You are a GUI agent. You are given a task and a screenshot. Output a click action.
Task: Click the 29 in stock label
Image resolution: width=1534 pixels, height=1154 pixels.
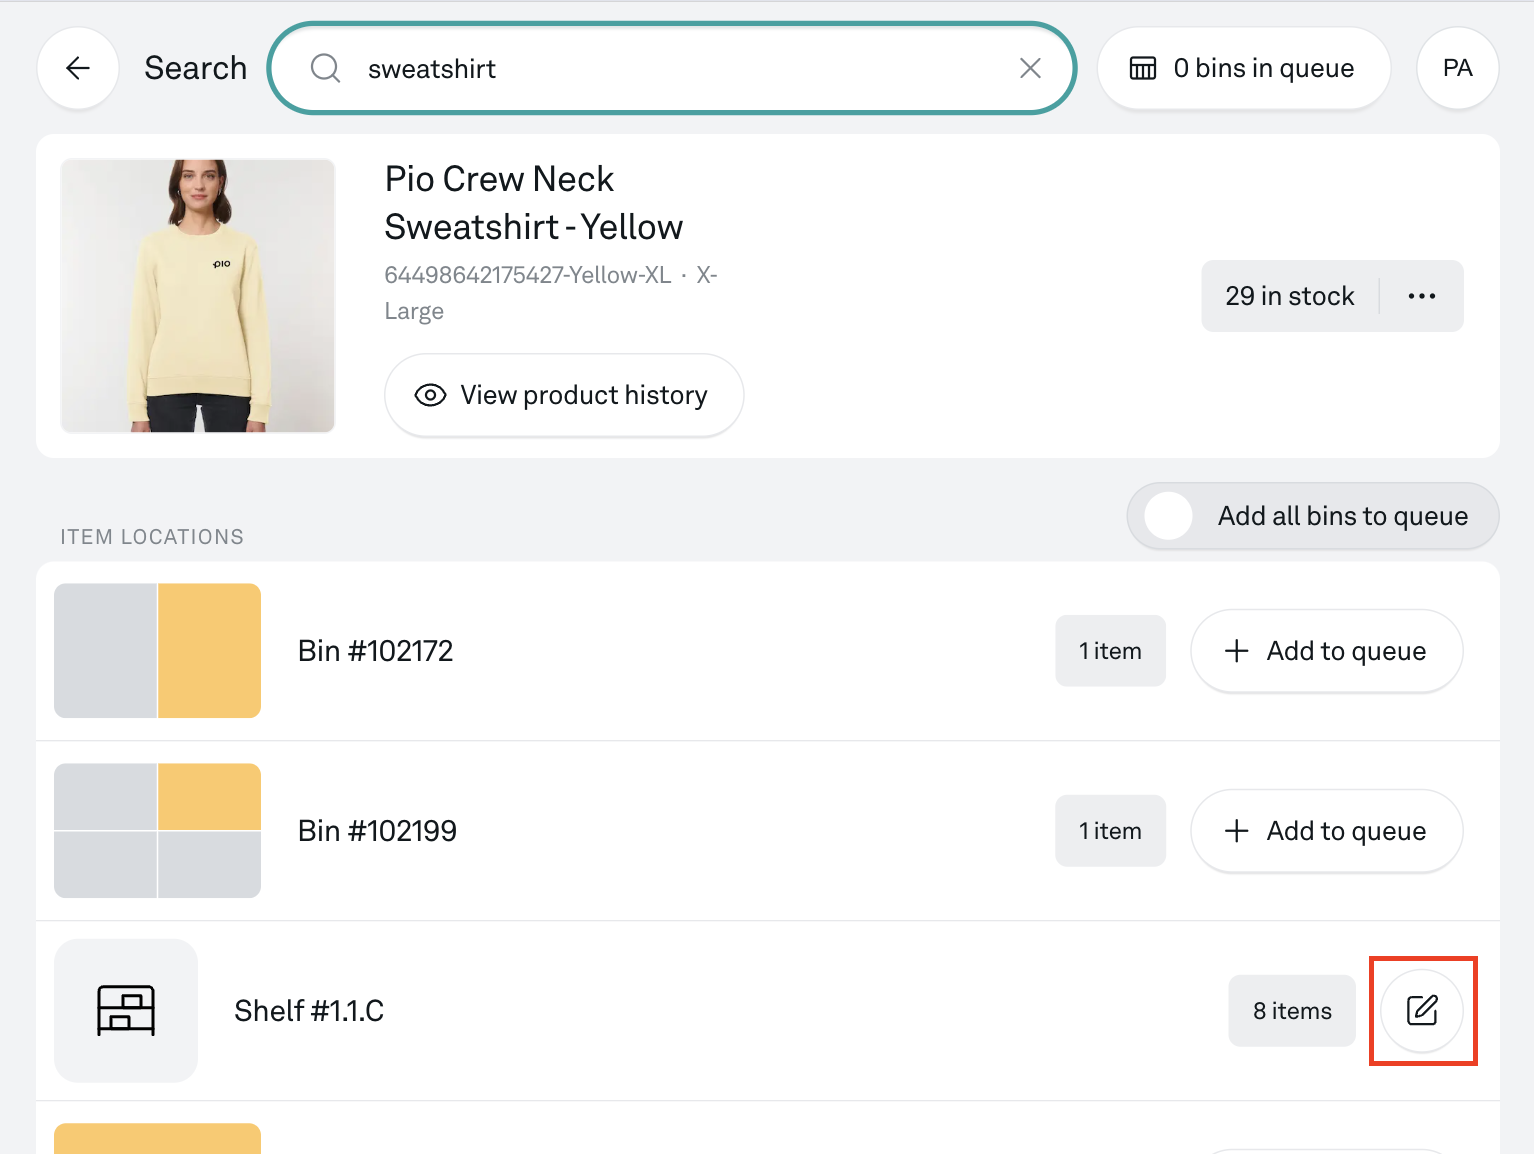coord(1290,296)
